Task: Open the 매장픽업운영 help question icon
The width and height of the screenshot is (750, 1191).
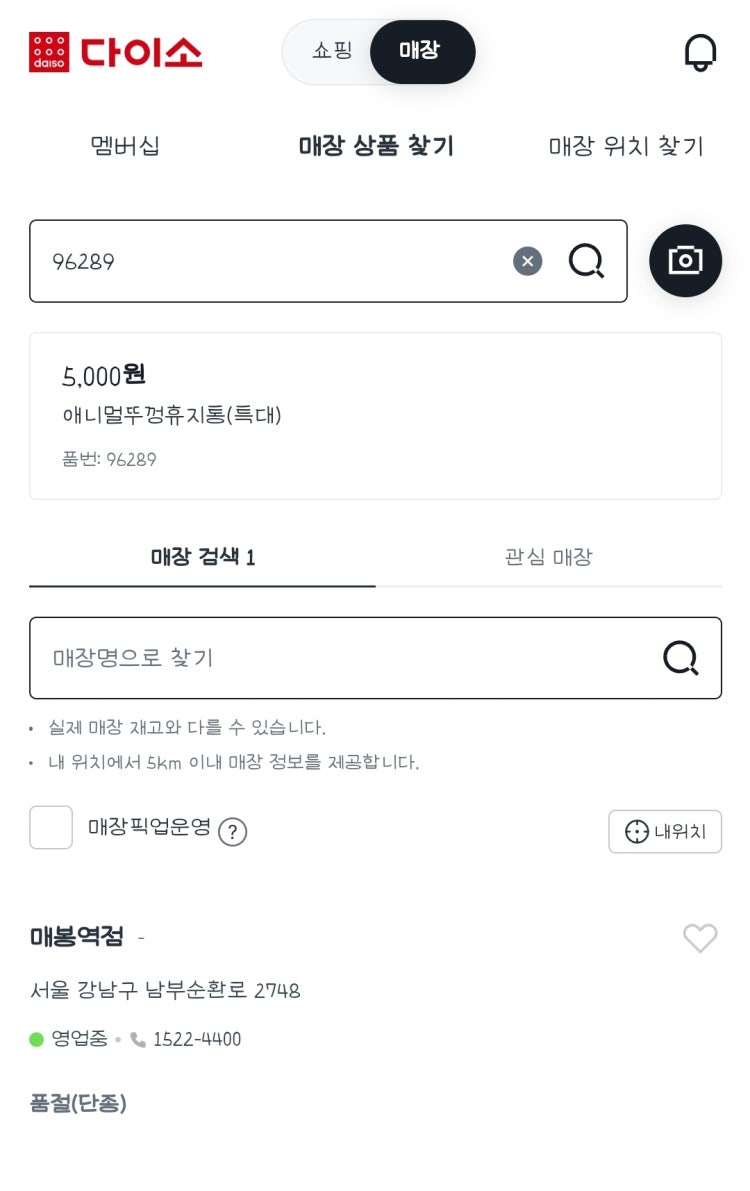Action: coord(233,832)
